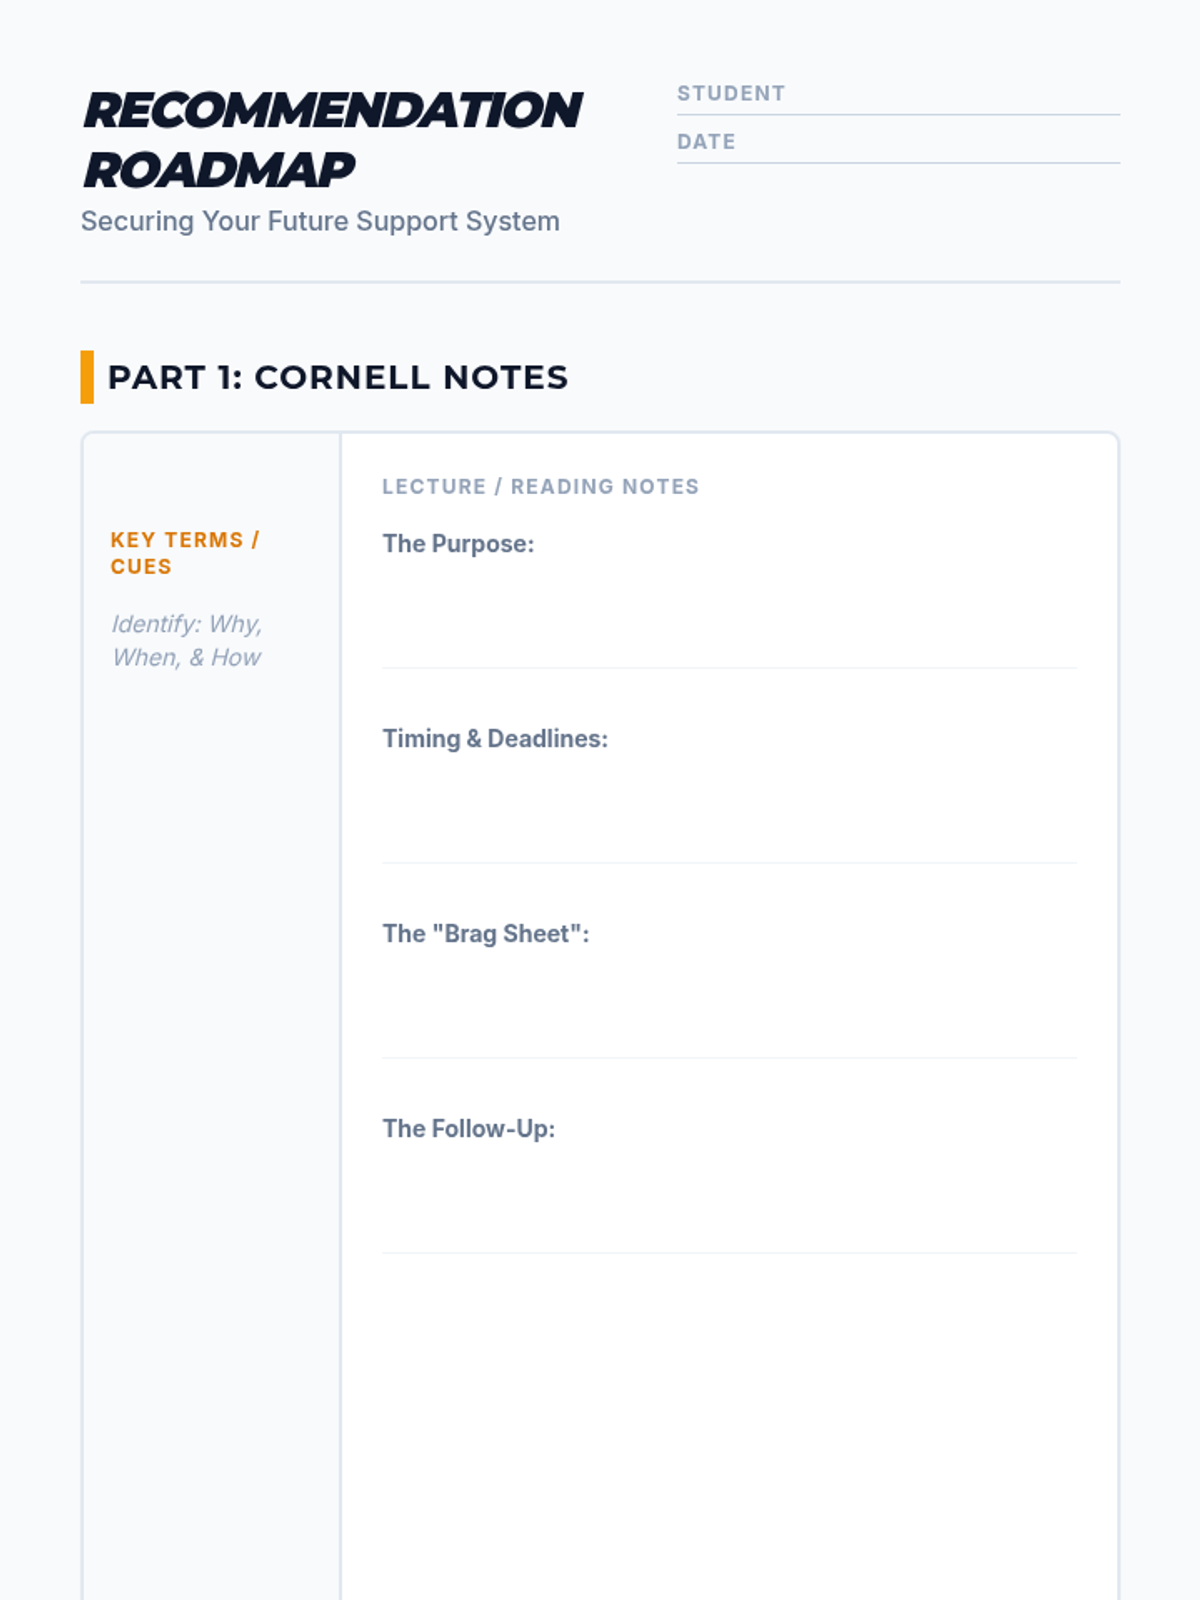
Task: Click the "Timing & Deadlines:" prompt label
Action: 495,739
